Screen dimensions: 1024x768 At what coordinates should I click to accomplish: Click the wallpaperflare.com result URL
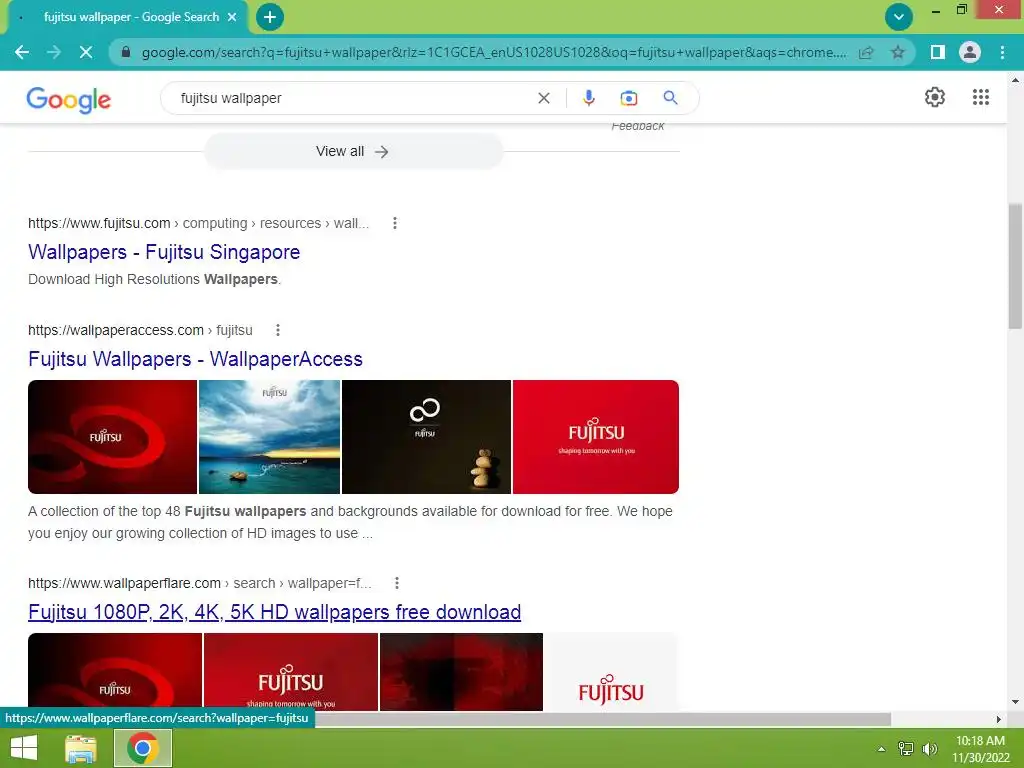click(200, 583)
